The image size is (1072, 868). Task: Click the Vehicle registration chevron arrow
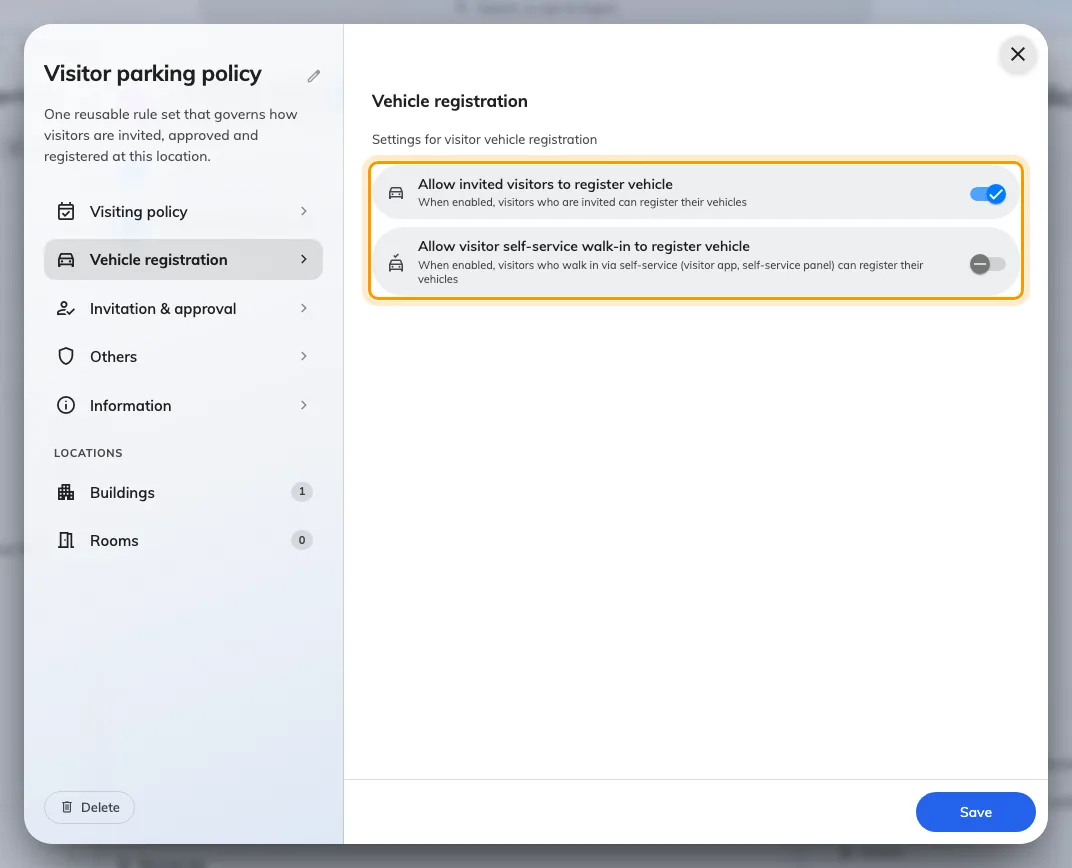point(304,260)
